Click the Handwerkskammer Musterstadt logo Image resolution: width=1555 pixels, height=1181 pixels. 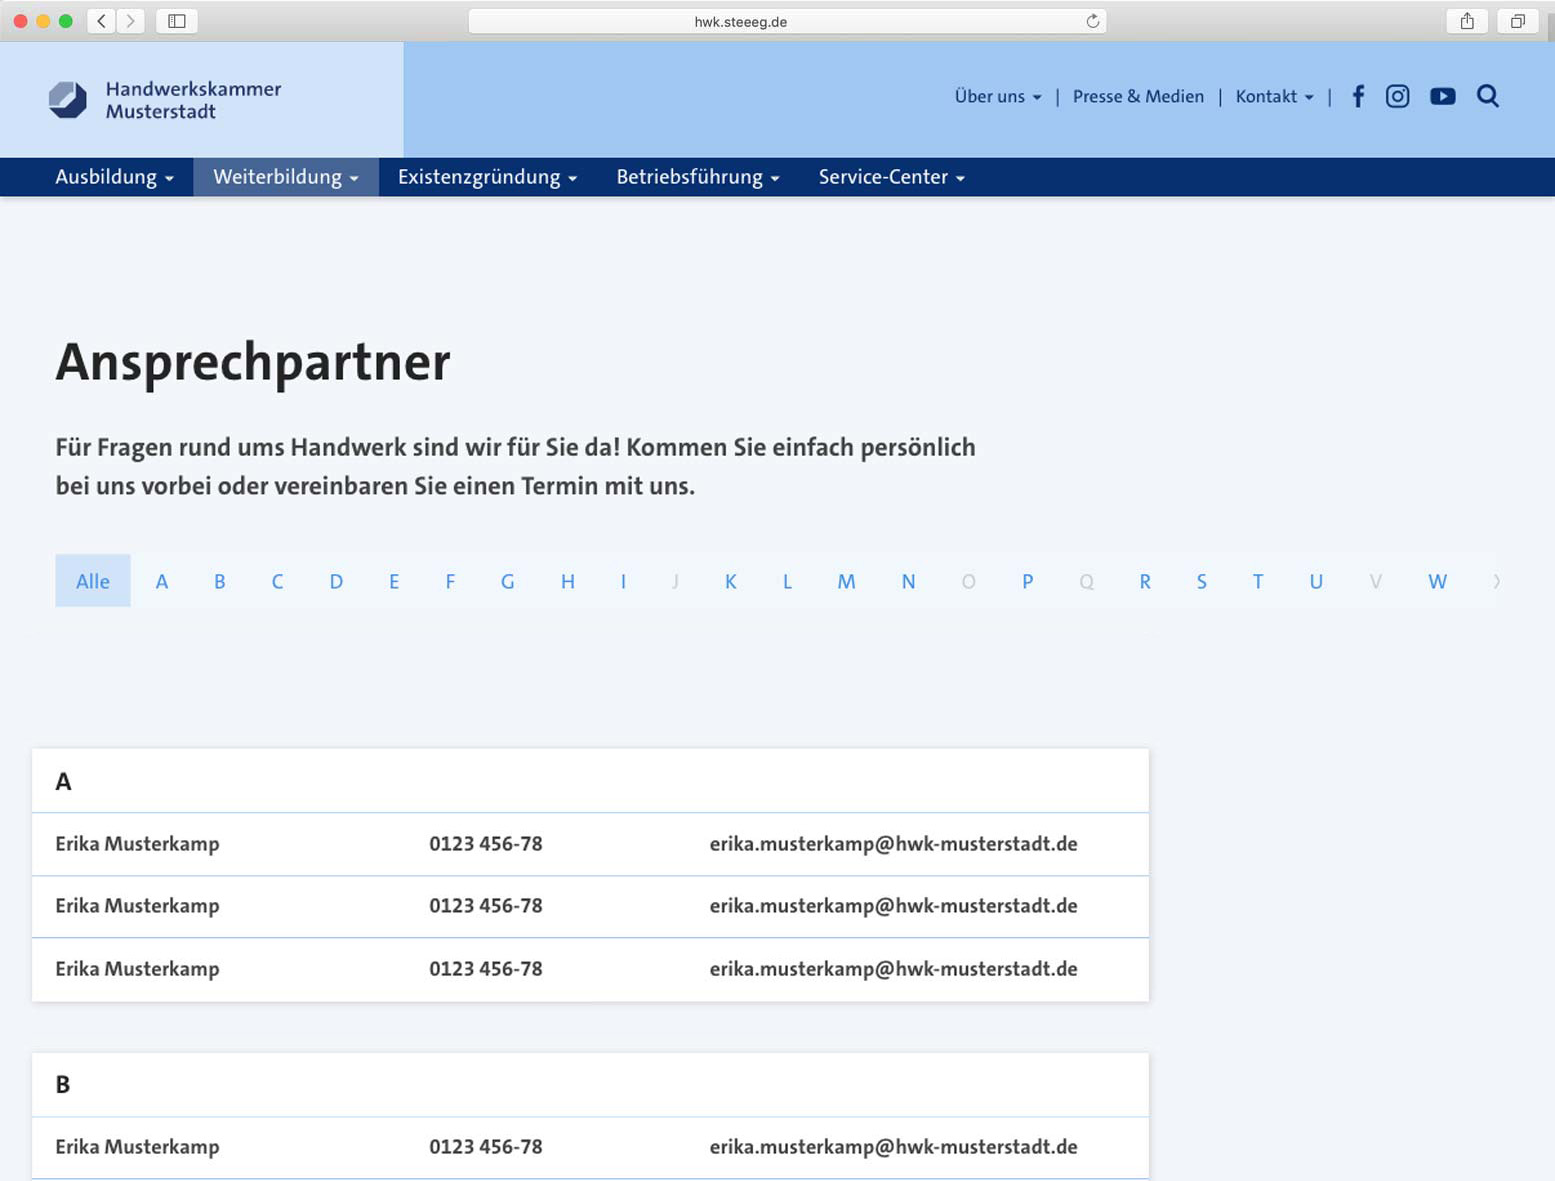pyautogui.click(x=166, y=100)
